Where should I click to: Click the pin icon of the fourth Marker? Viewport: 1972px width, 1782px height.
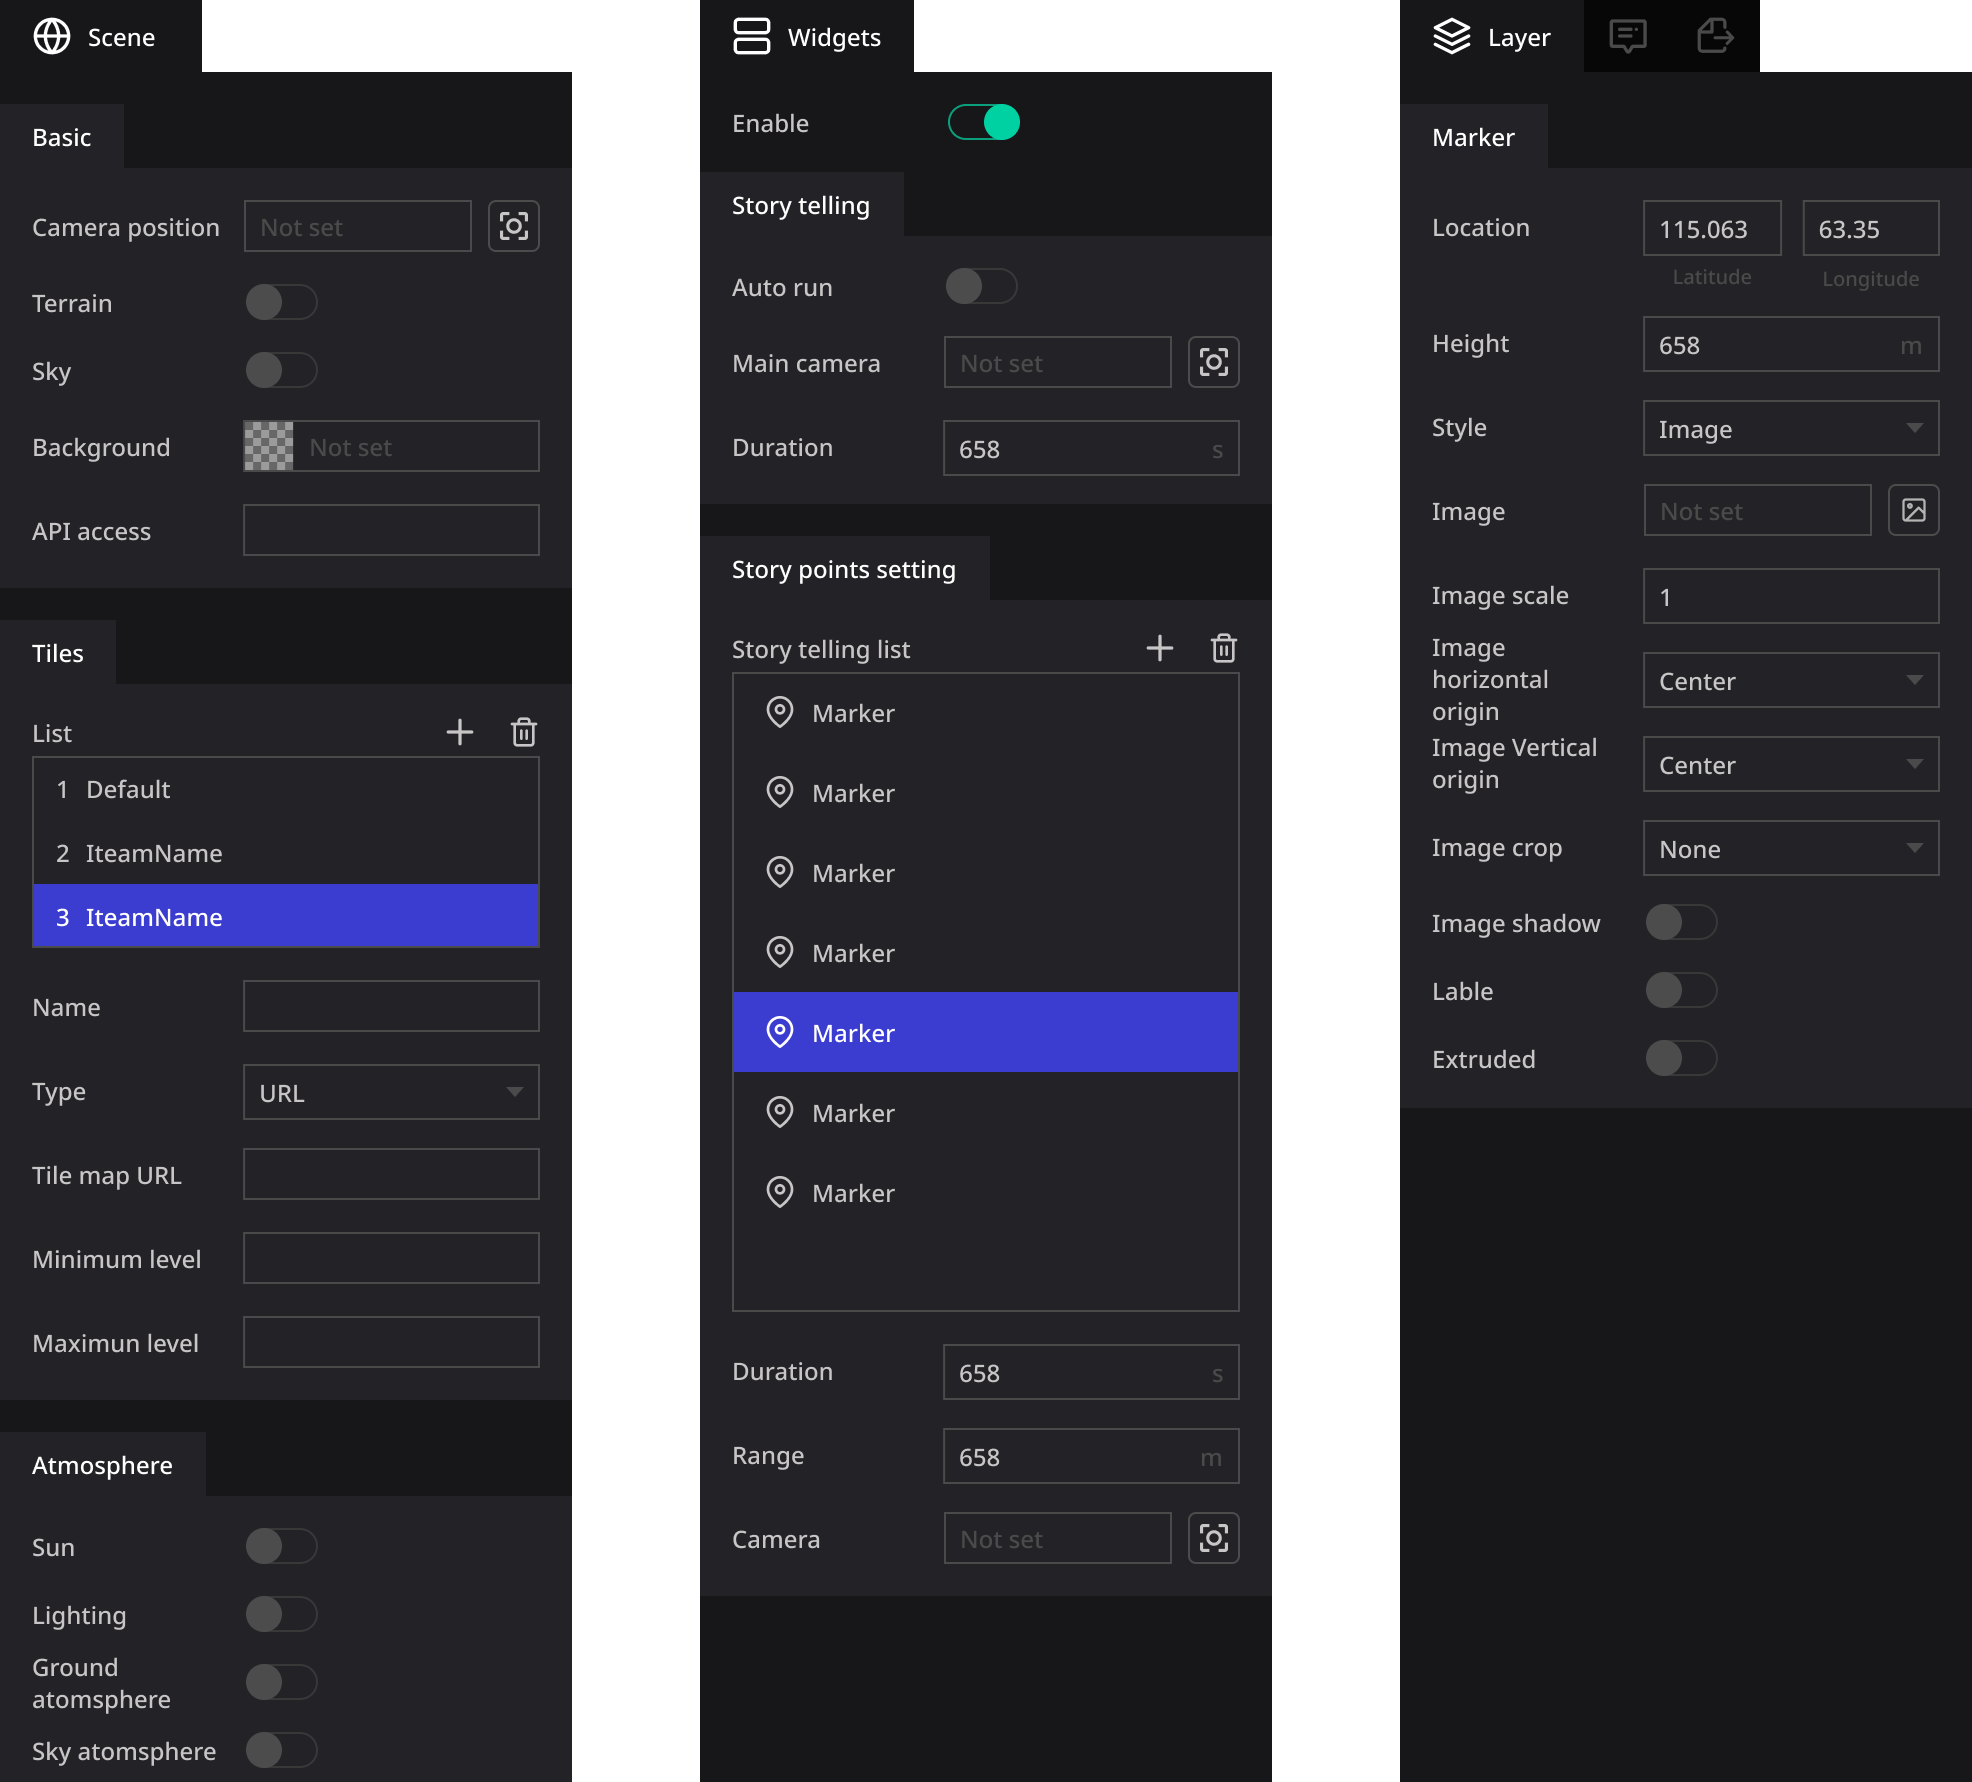(780, 952)
